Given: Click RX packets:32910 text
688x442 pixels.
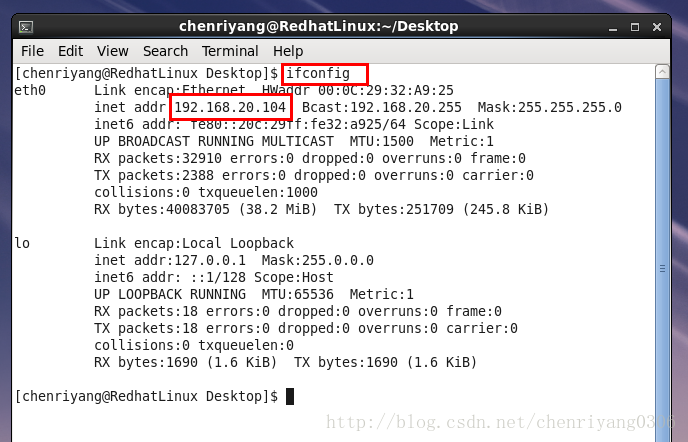Looking at the screenshot, I should point(158,158).
